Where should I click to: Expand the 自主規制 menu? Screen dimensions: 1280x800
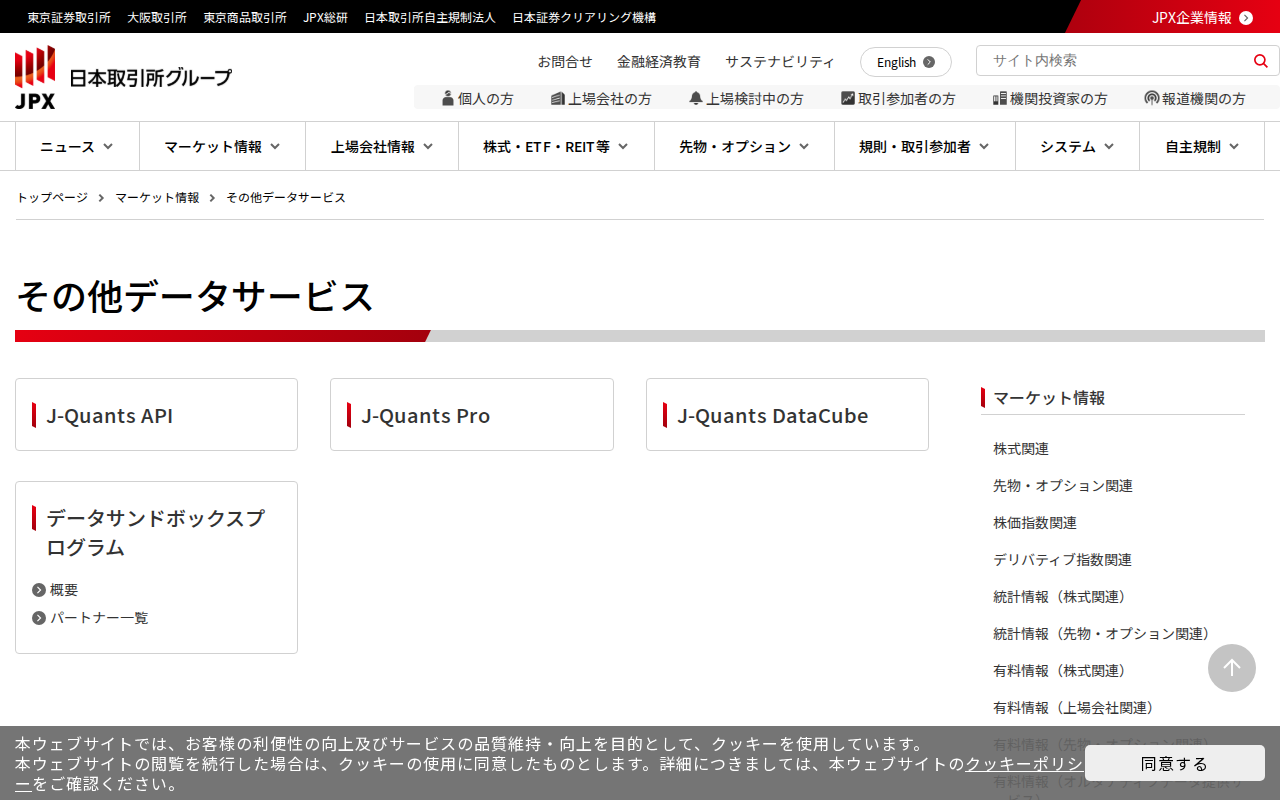pyautogui.click(x=1202, y=147)
